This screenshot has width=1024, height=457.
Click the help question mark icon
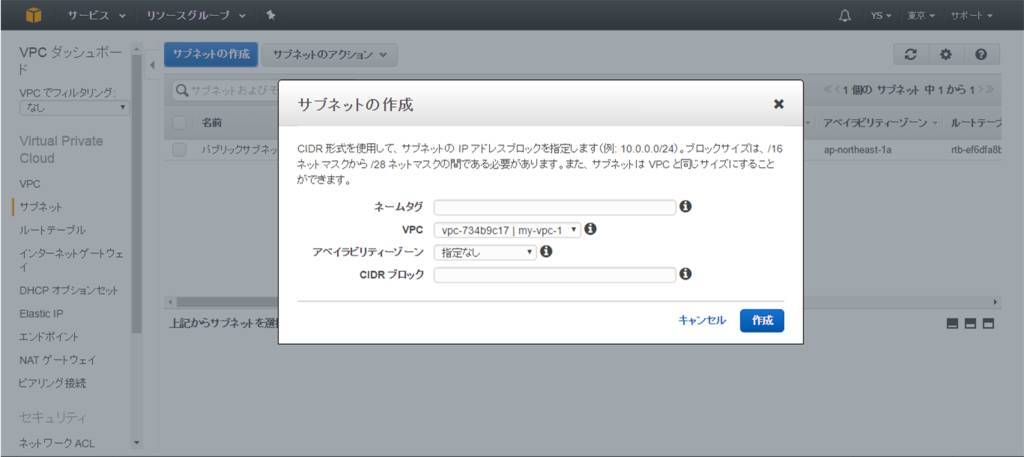[x=980, y=55]
